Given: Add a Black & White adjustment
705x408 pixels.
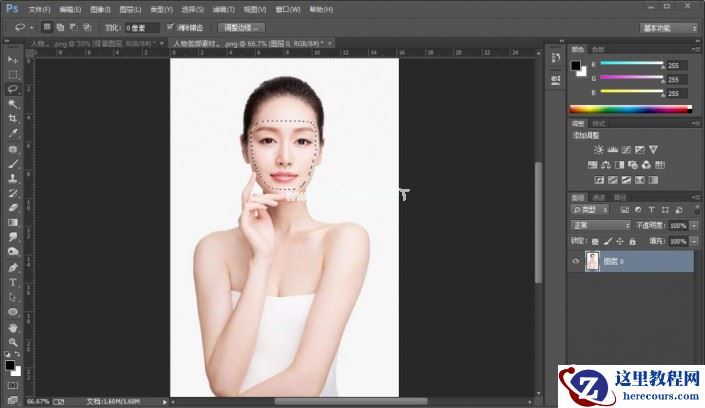Looking at the screenshot, I should pos(619,165).
